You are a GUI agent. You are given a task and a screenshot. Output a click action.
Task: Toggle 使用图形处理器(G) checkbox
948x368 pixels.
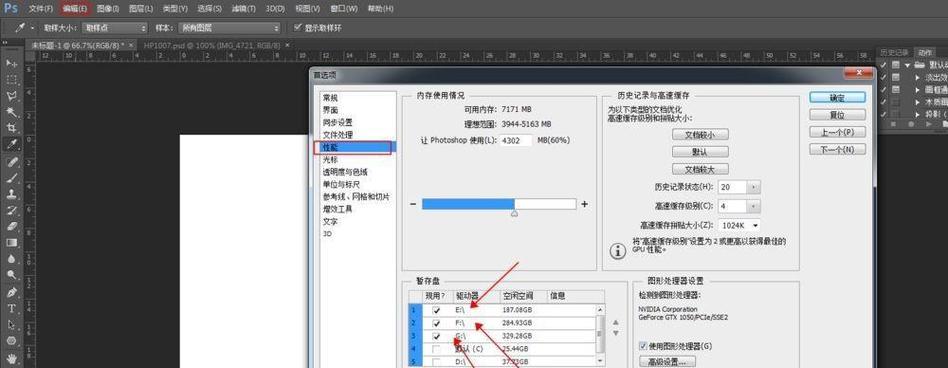[x=643, y=346]
